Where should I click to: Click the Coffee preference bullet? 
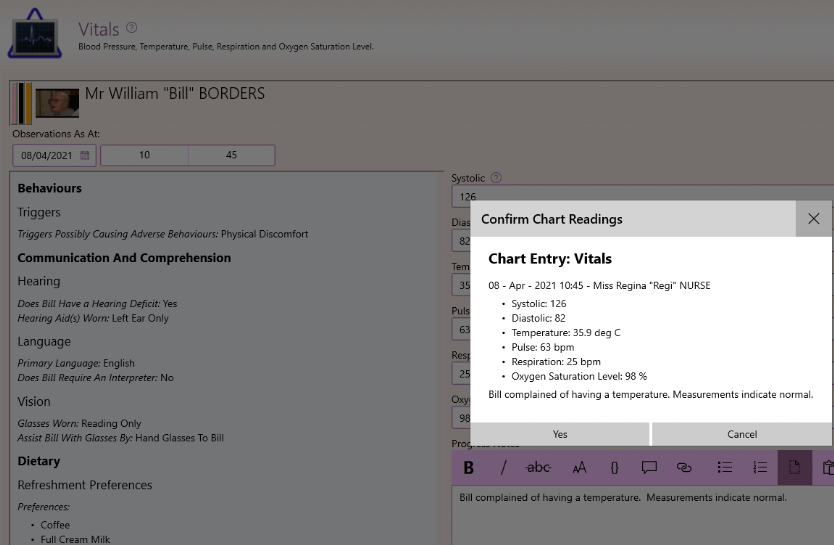click(55, 525)
